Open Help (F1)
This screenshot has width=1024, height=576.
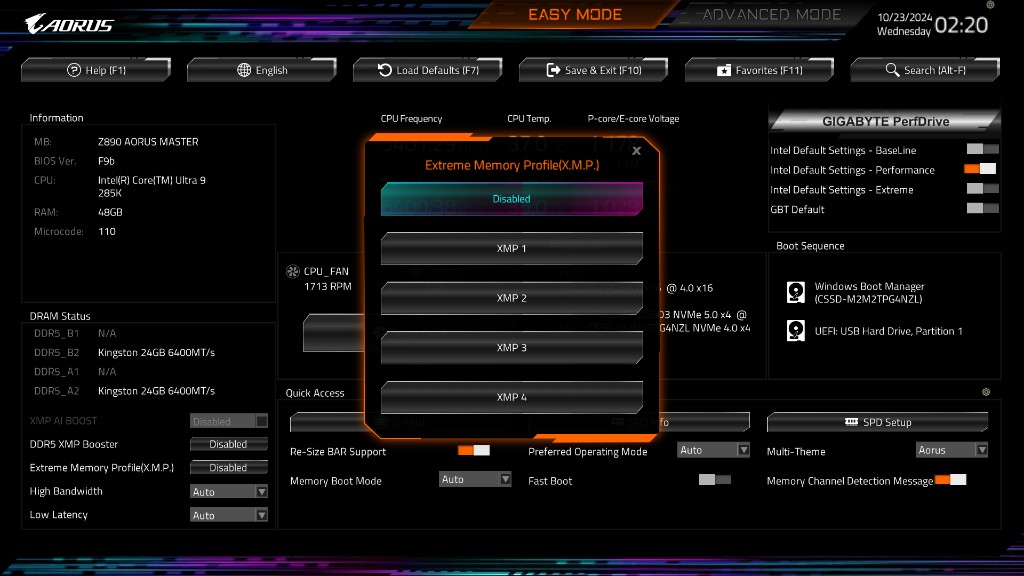click(96, 70)
